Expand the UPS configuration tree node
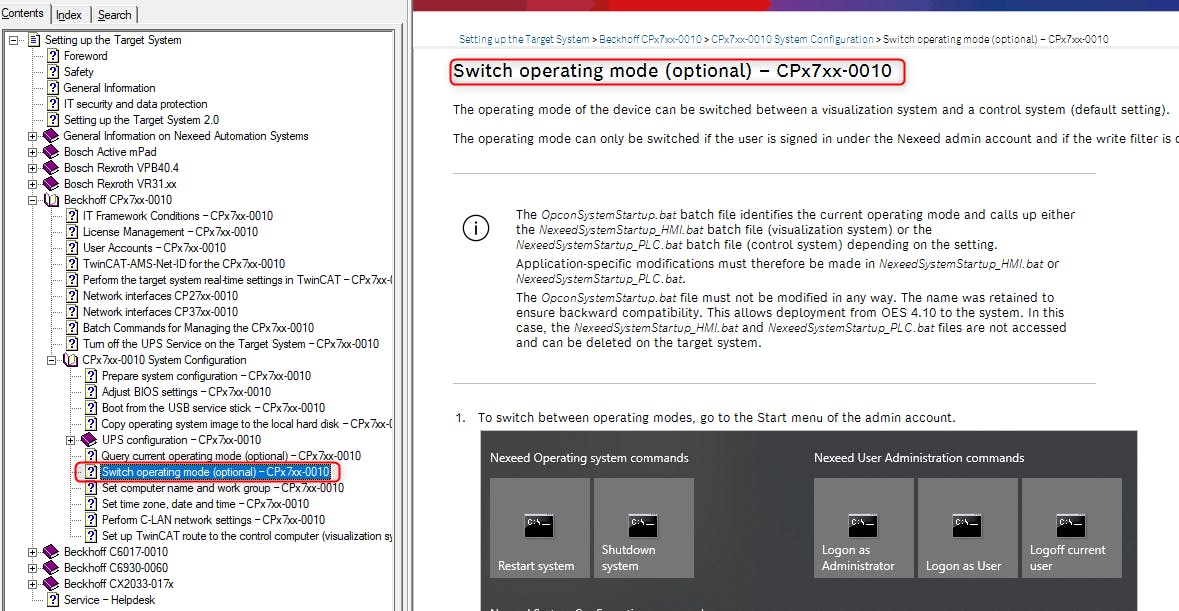The image size is (1179, 611). 71,440
